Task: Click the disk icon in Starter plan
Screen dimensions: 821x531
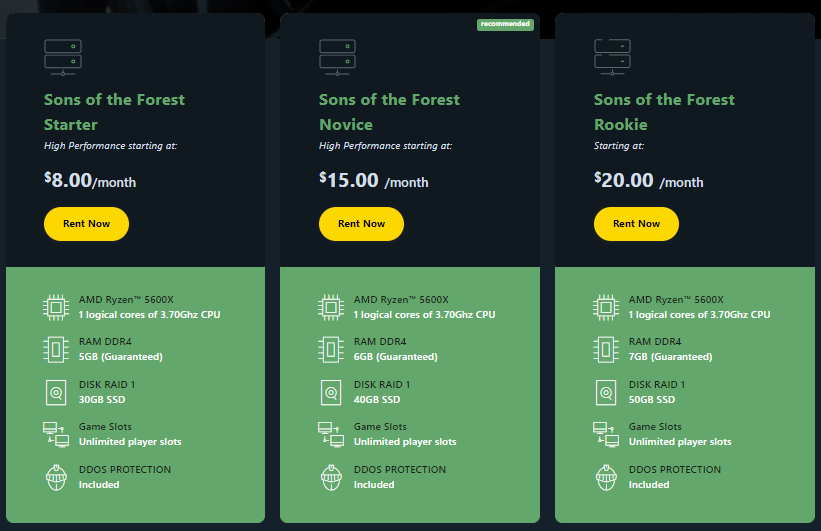Action: pyautogui.click(x=56, y=391)
